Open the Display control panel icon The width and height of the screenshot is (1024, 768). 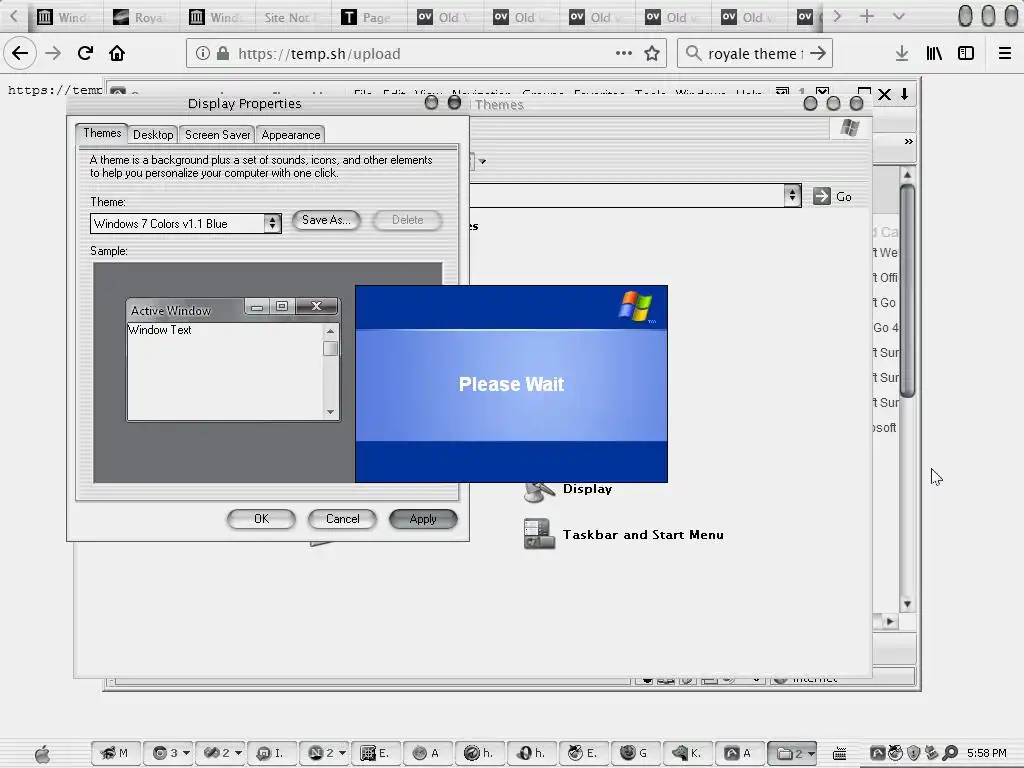[x=539, y=491]
